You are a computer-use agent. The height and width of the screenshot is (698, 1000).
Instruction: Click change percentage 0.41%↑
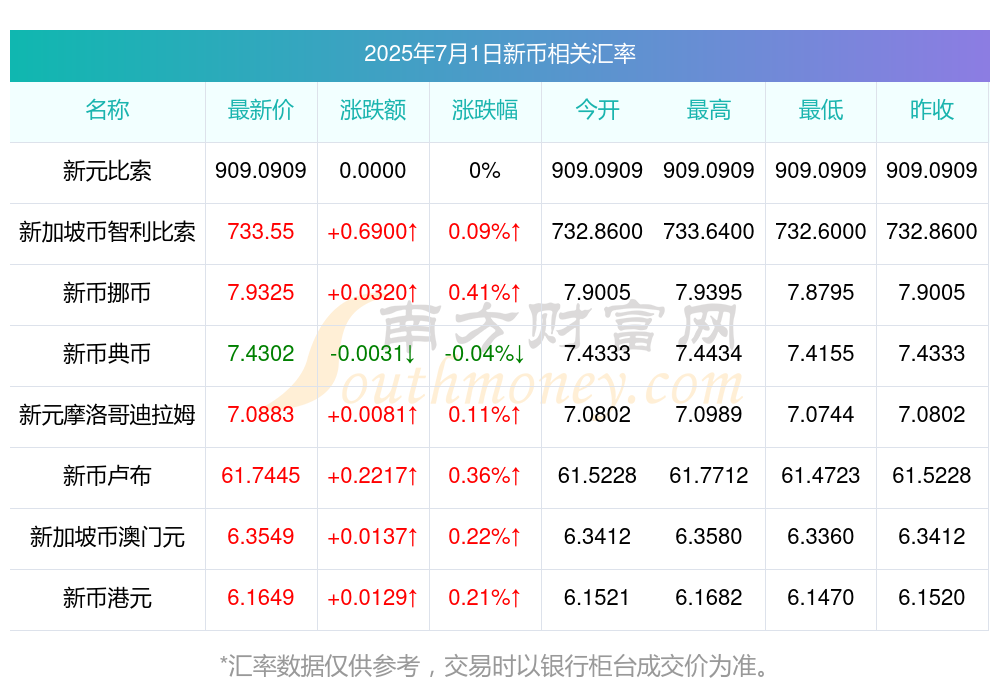pyautogui.click(x=485, y=293)
